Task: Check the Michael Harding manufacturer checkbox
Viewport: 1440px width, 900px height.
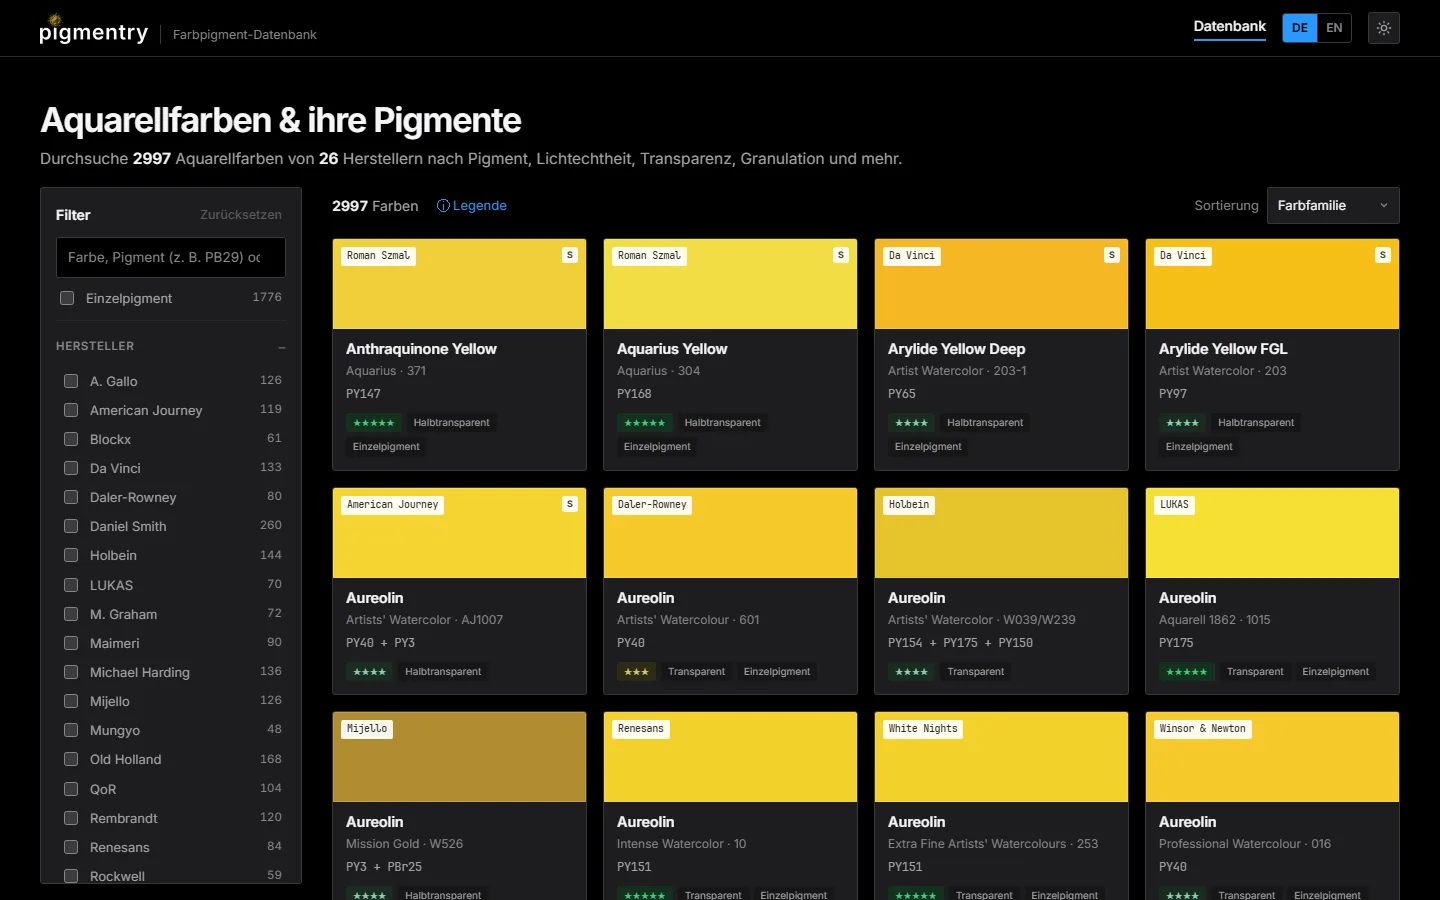Action: (x=71, y=672)
